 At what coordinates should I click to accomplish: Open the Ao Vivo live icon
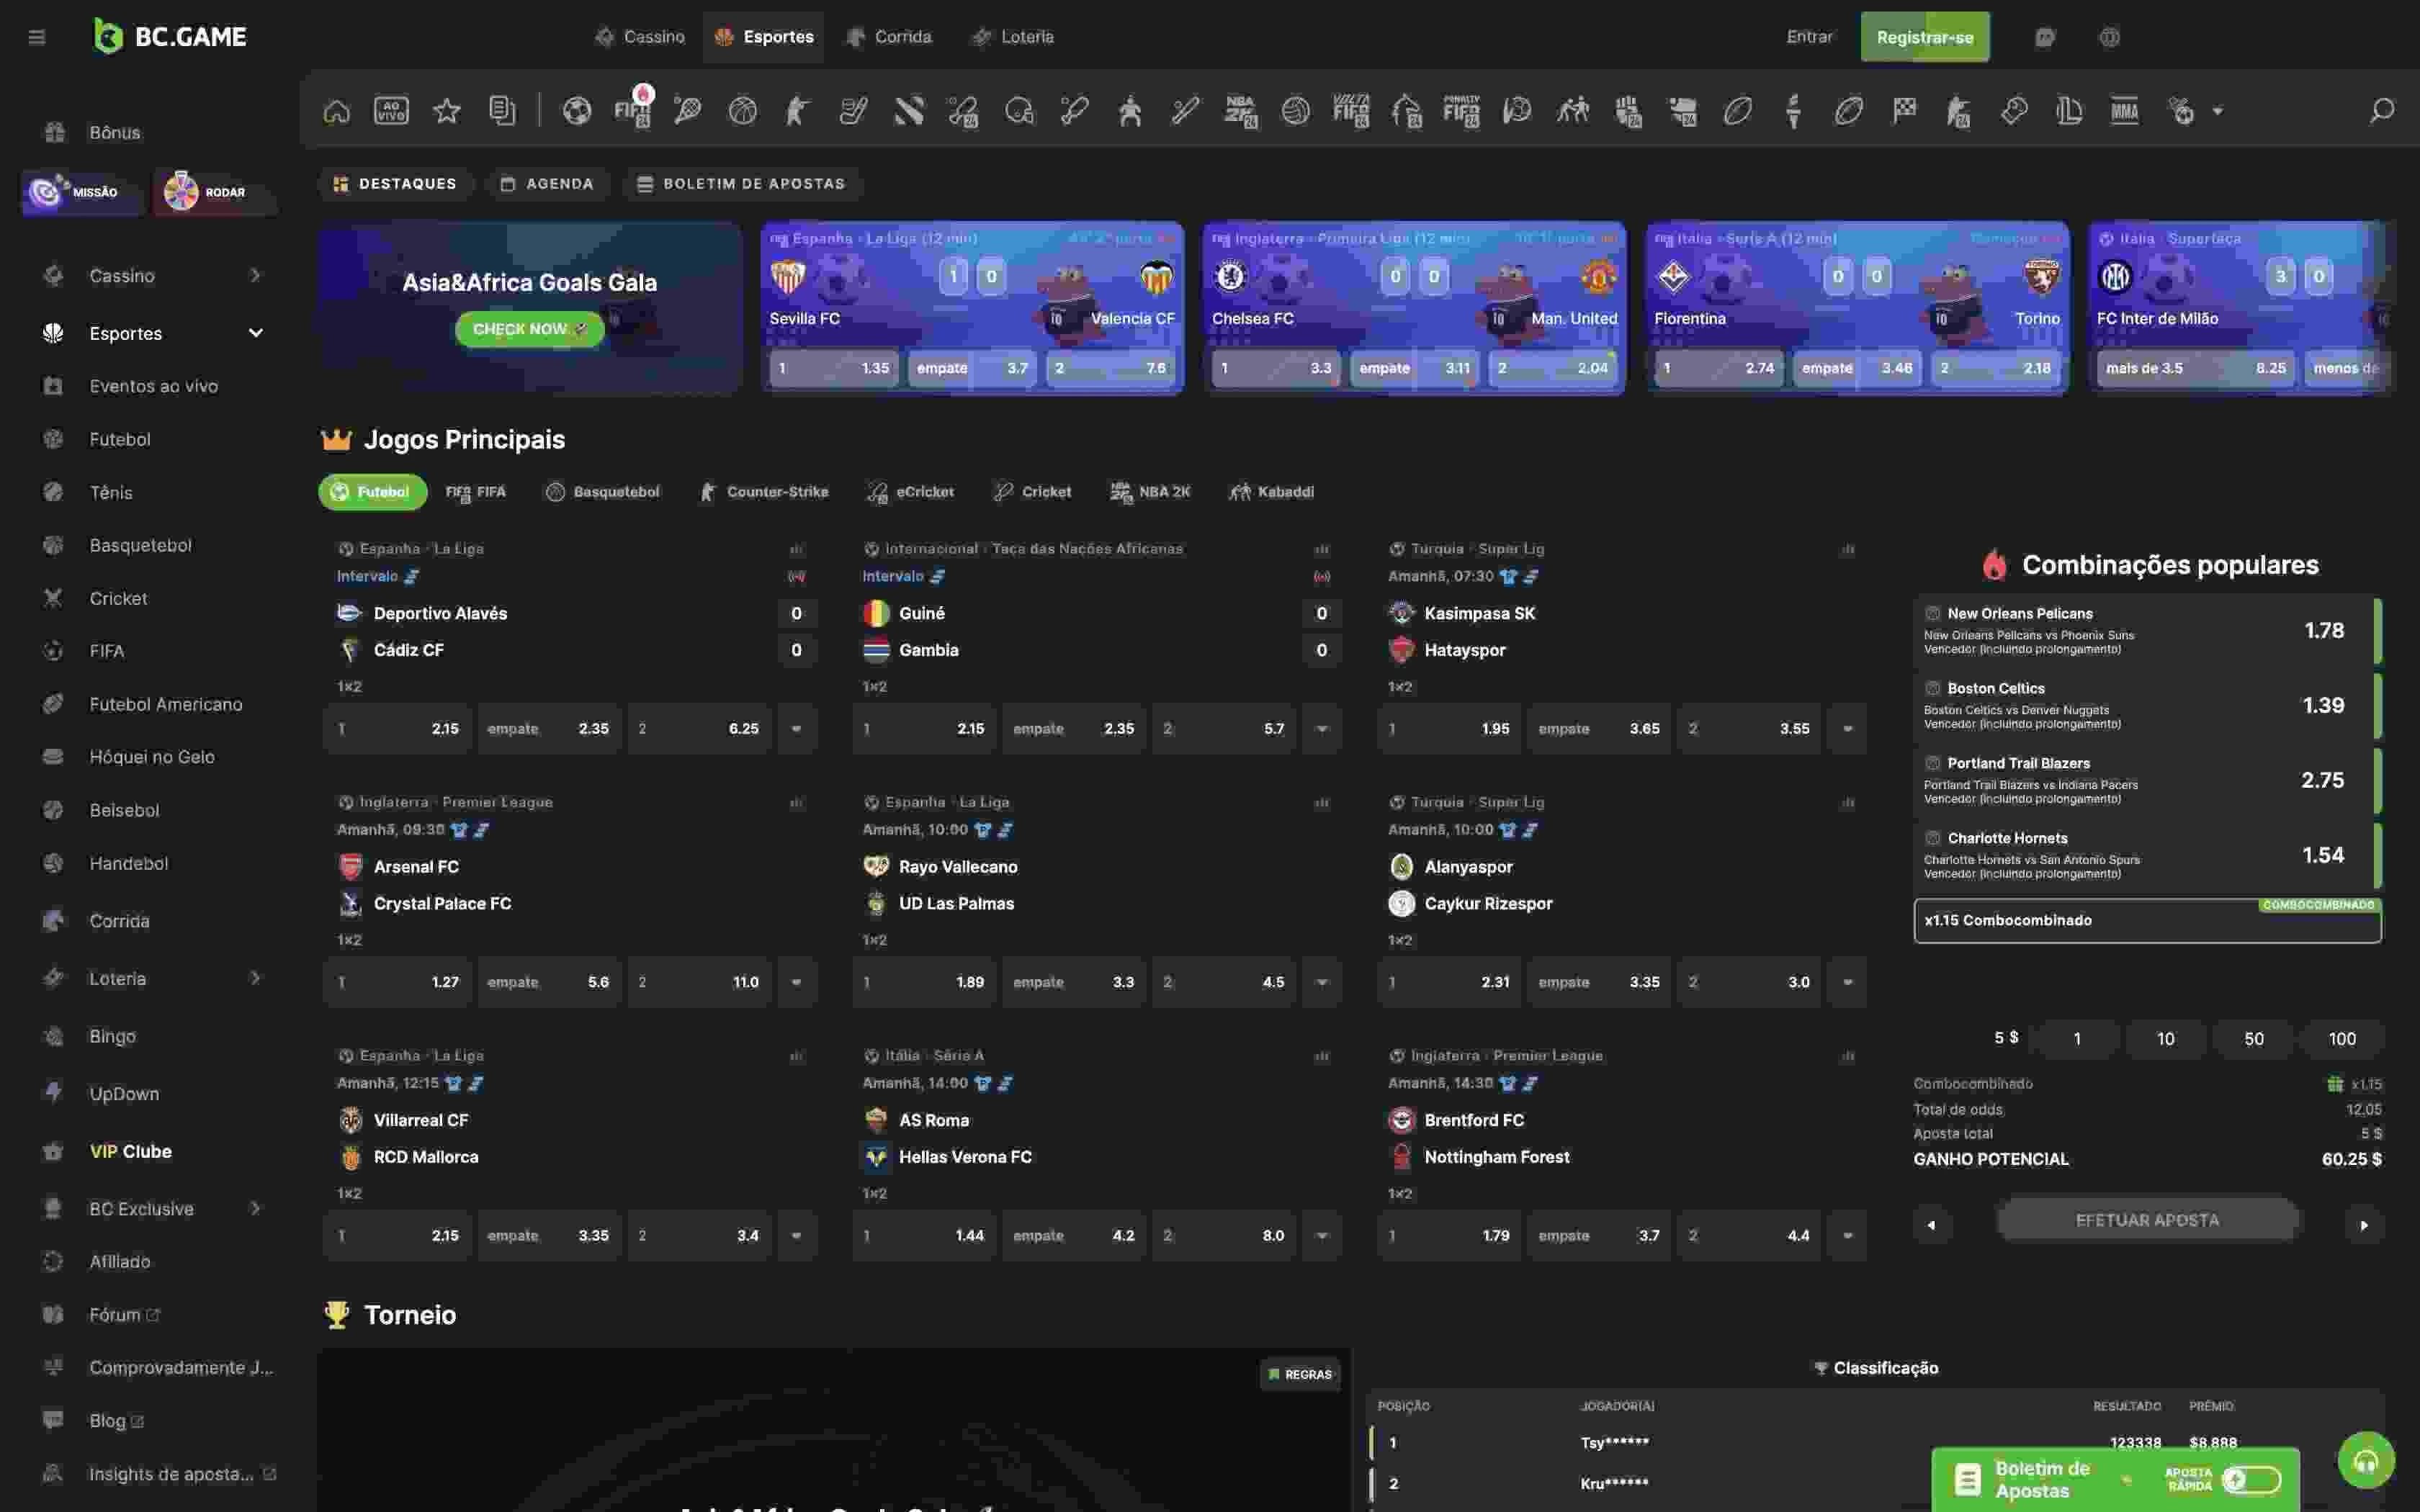[391, 111]
